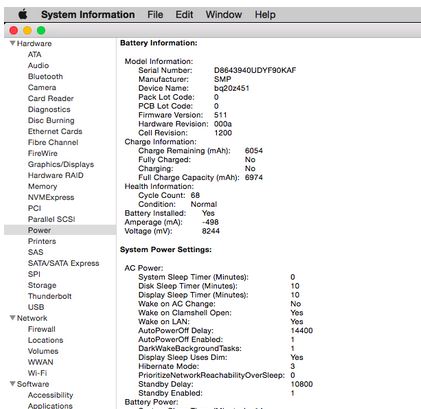Image resolution: width=421 pixels, height=409 pixels.
Task: Select Hardware RAID in the sidebar
Action: pos(56,175)
